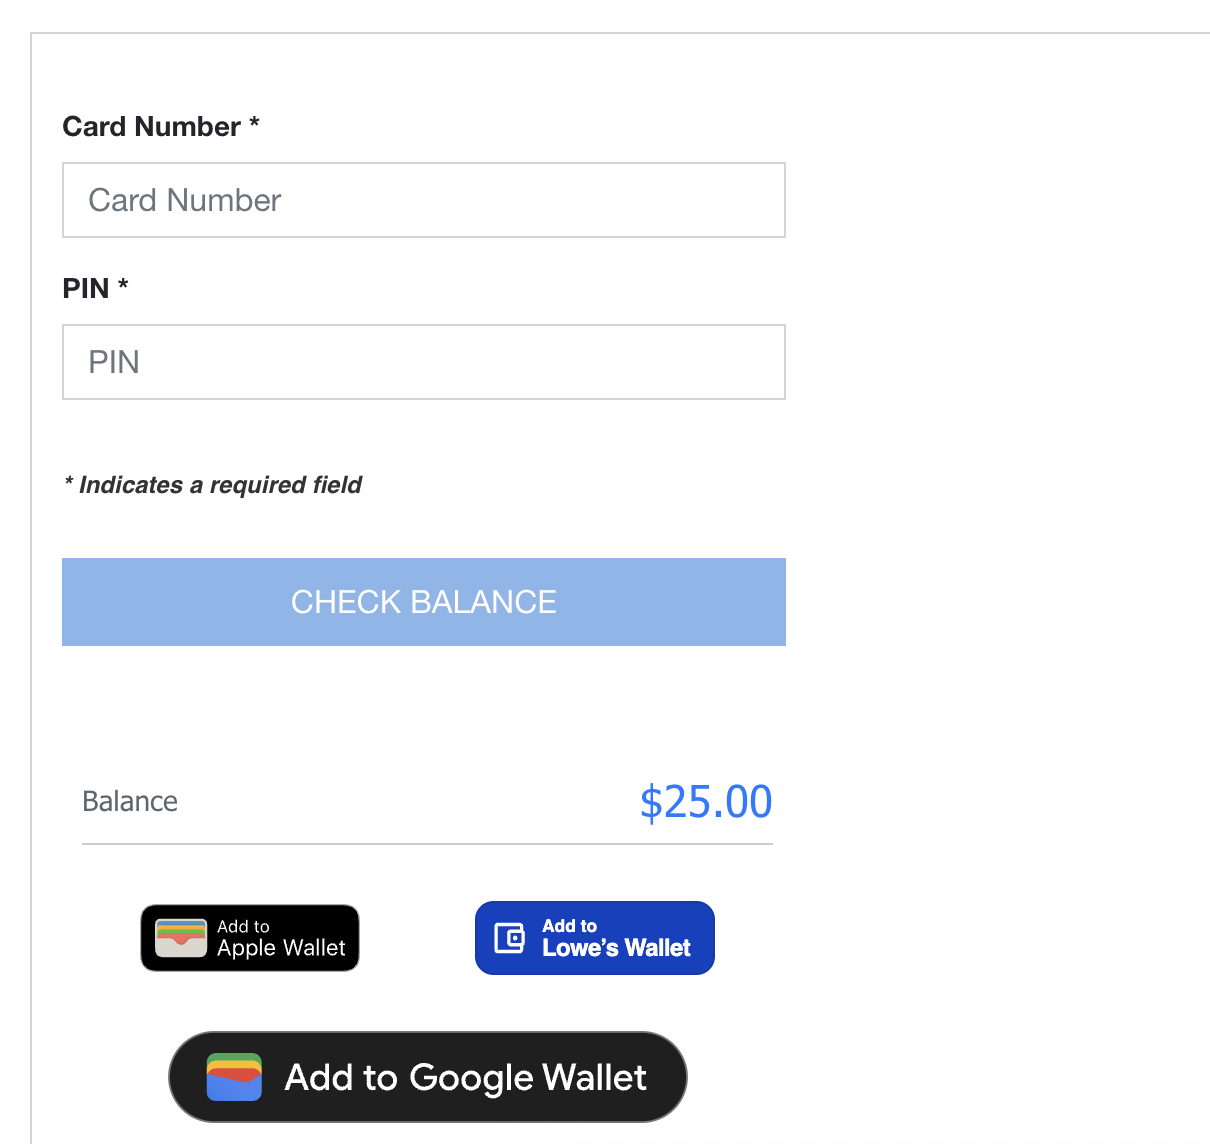
Task: Click the Card Number field label
Action: tap(151, 127)
